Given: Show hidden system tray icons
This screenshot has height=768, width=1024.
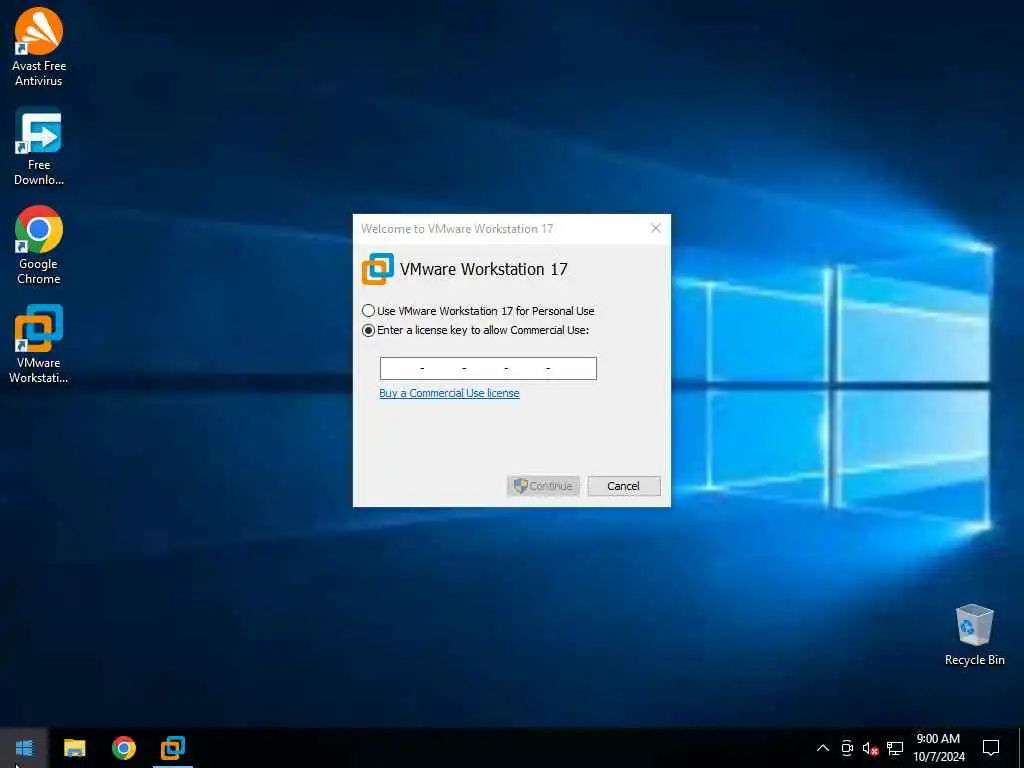Looking at the screenshot, I should click(823, 748).
